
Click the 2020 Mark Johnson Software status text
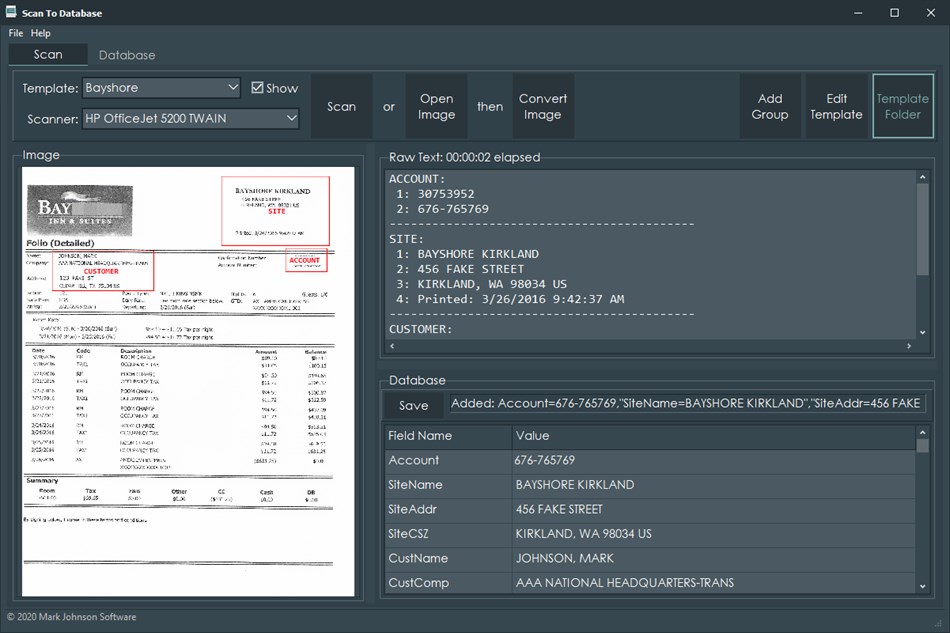[x=71, y=617]
